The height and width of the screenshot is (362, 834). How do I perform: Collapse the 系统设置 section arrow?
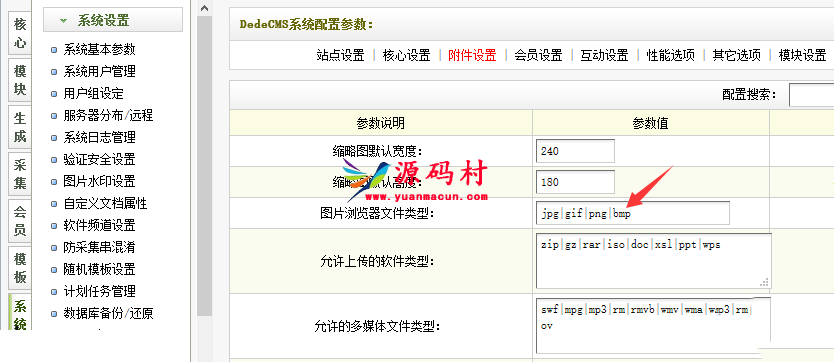(x=64, y=21)
